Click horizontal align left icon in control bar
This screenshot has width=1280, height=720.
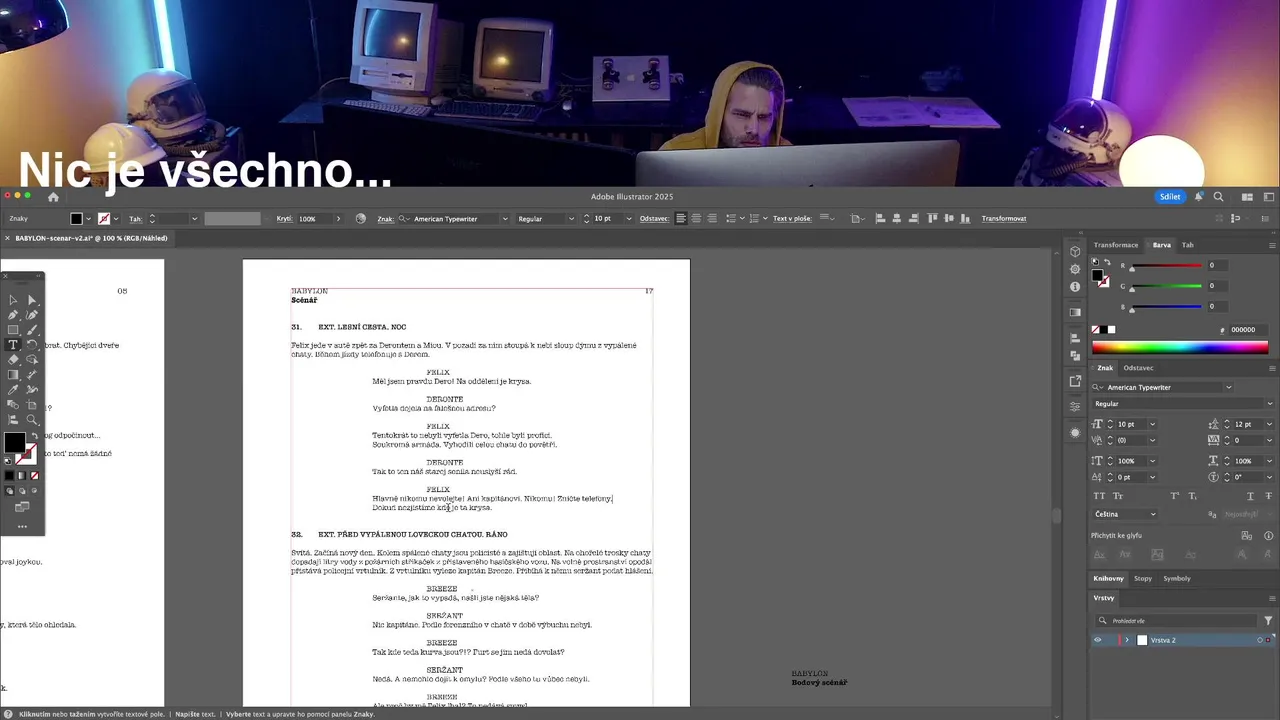881,218
